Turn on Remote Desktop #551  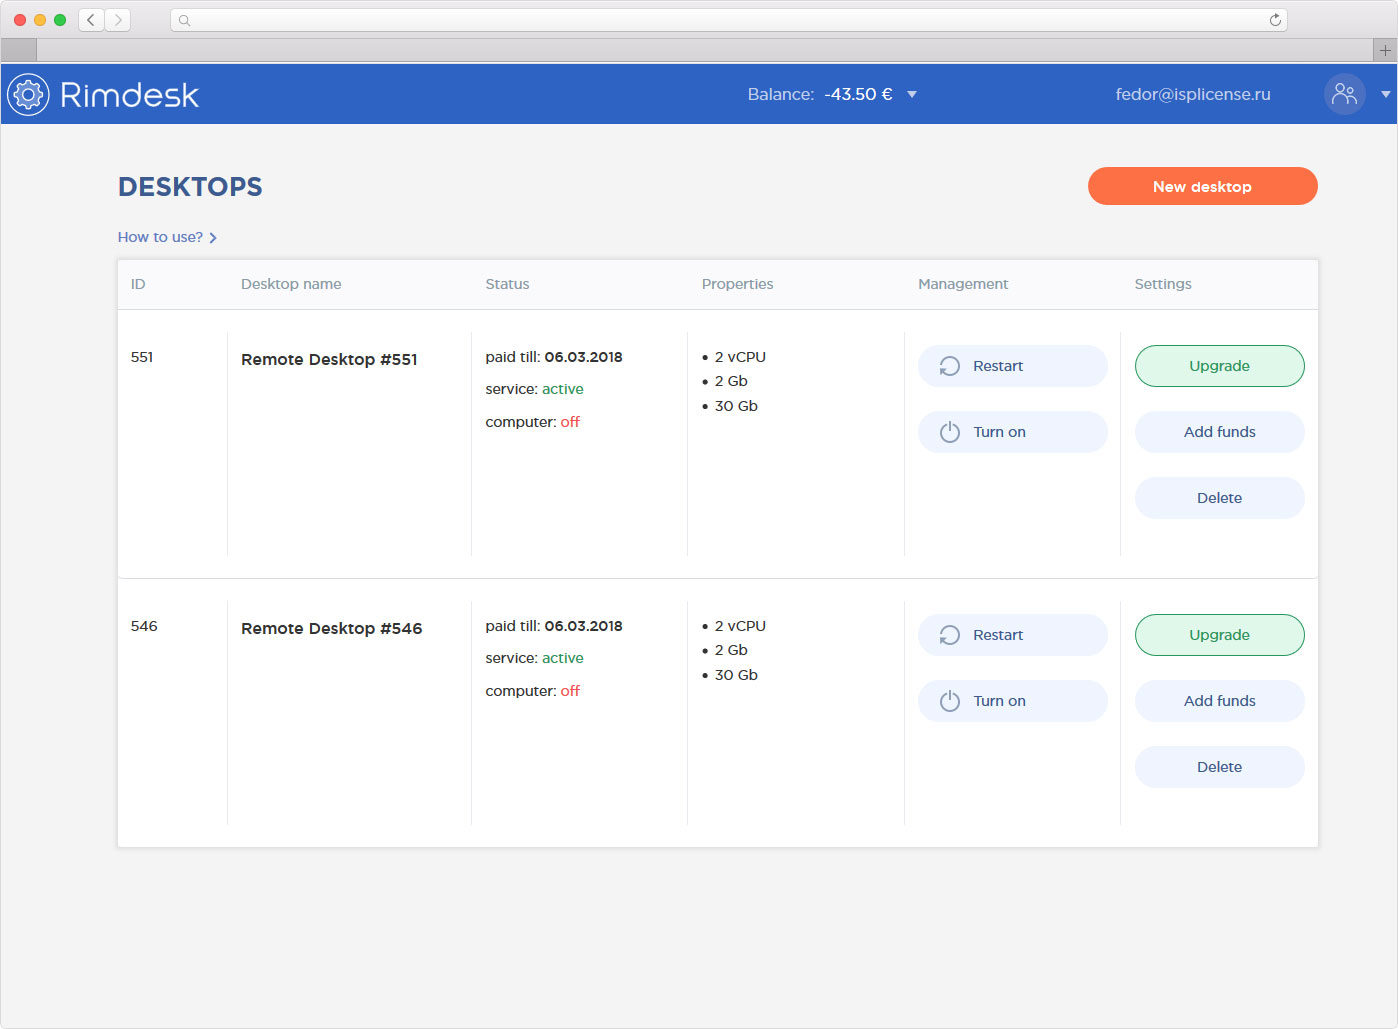pyautogui.click(x=1012, y=432)
